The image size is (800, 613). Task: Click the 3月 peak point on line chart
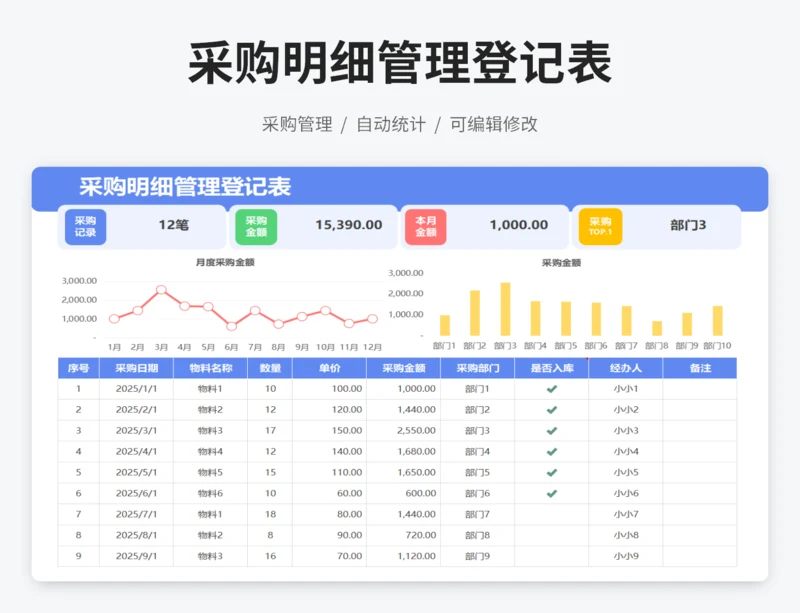pyautogui.click(x=161, y=289)
